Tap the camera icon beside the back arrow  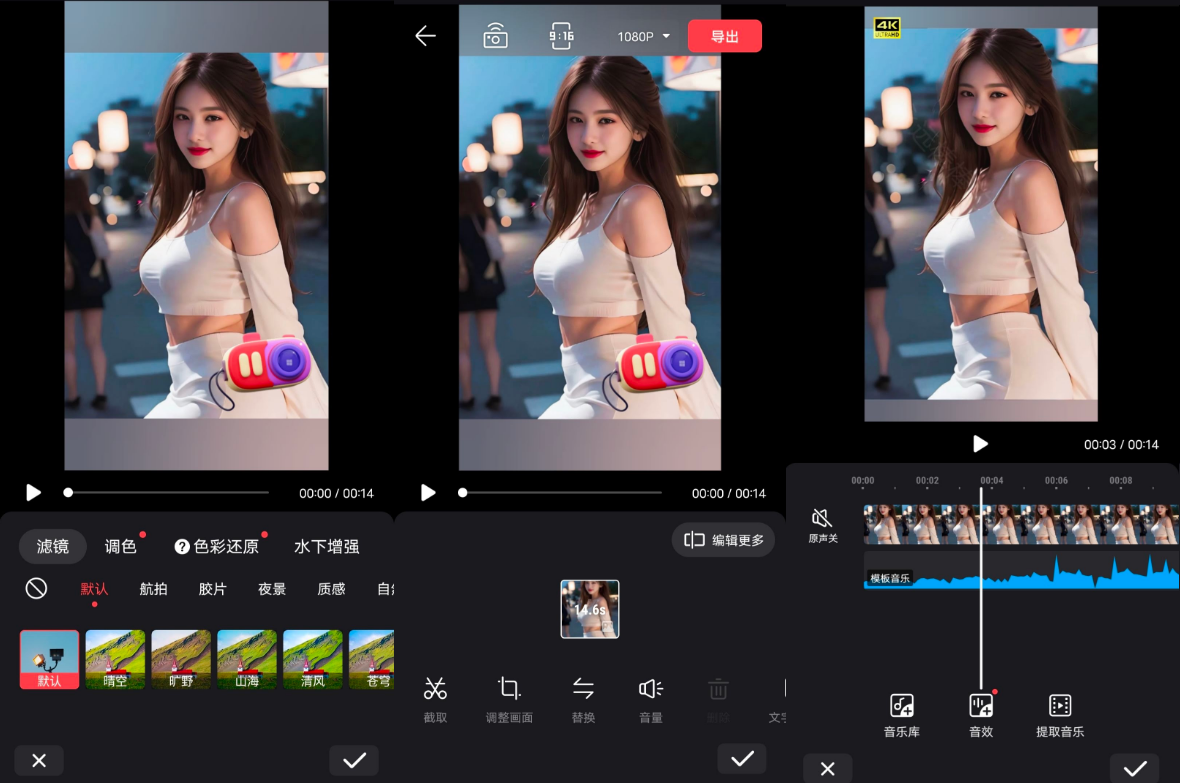[495, 37]
